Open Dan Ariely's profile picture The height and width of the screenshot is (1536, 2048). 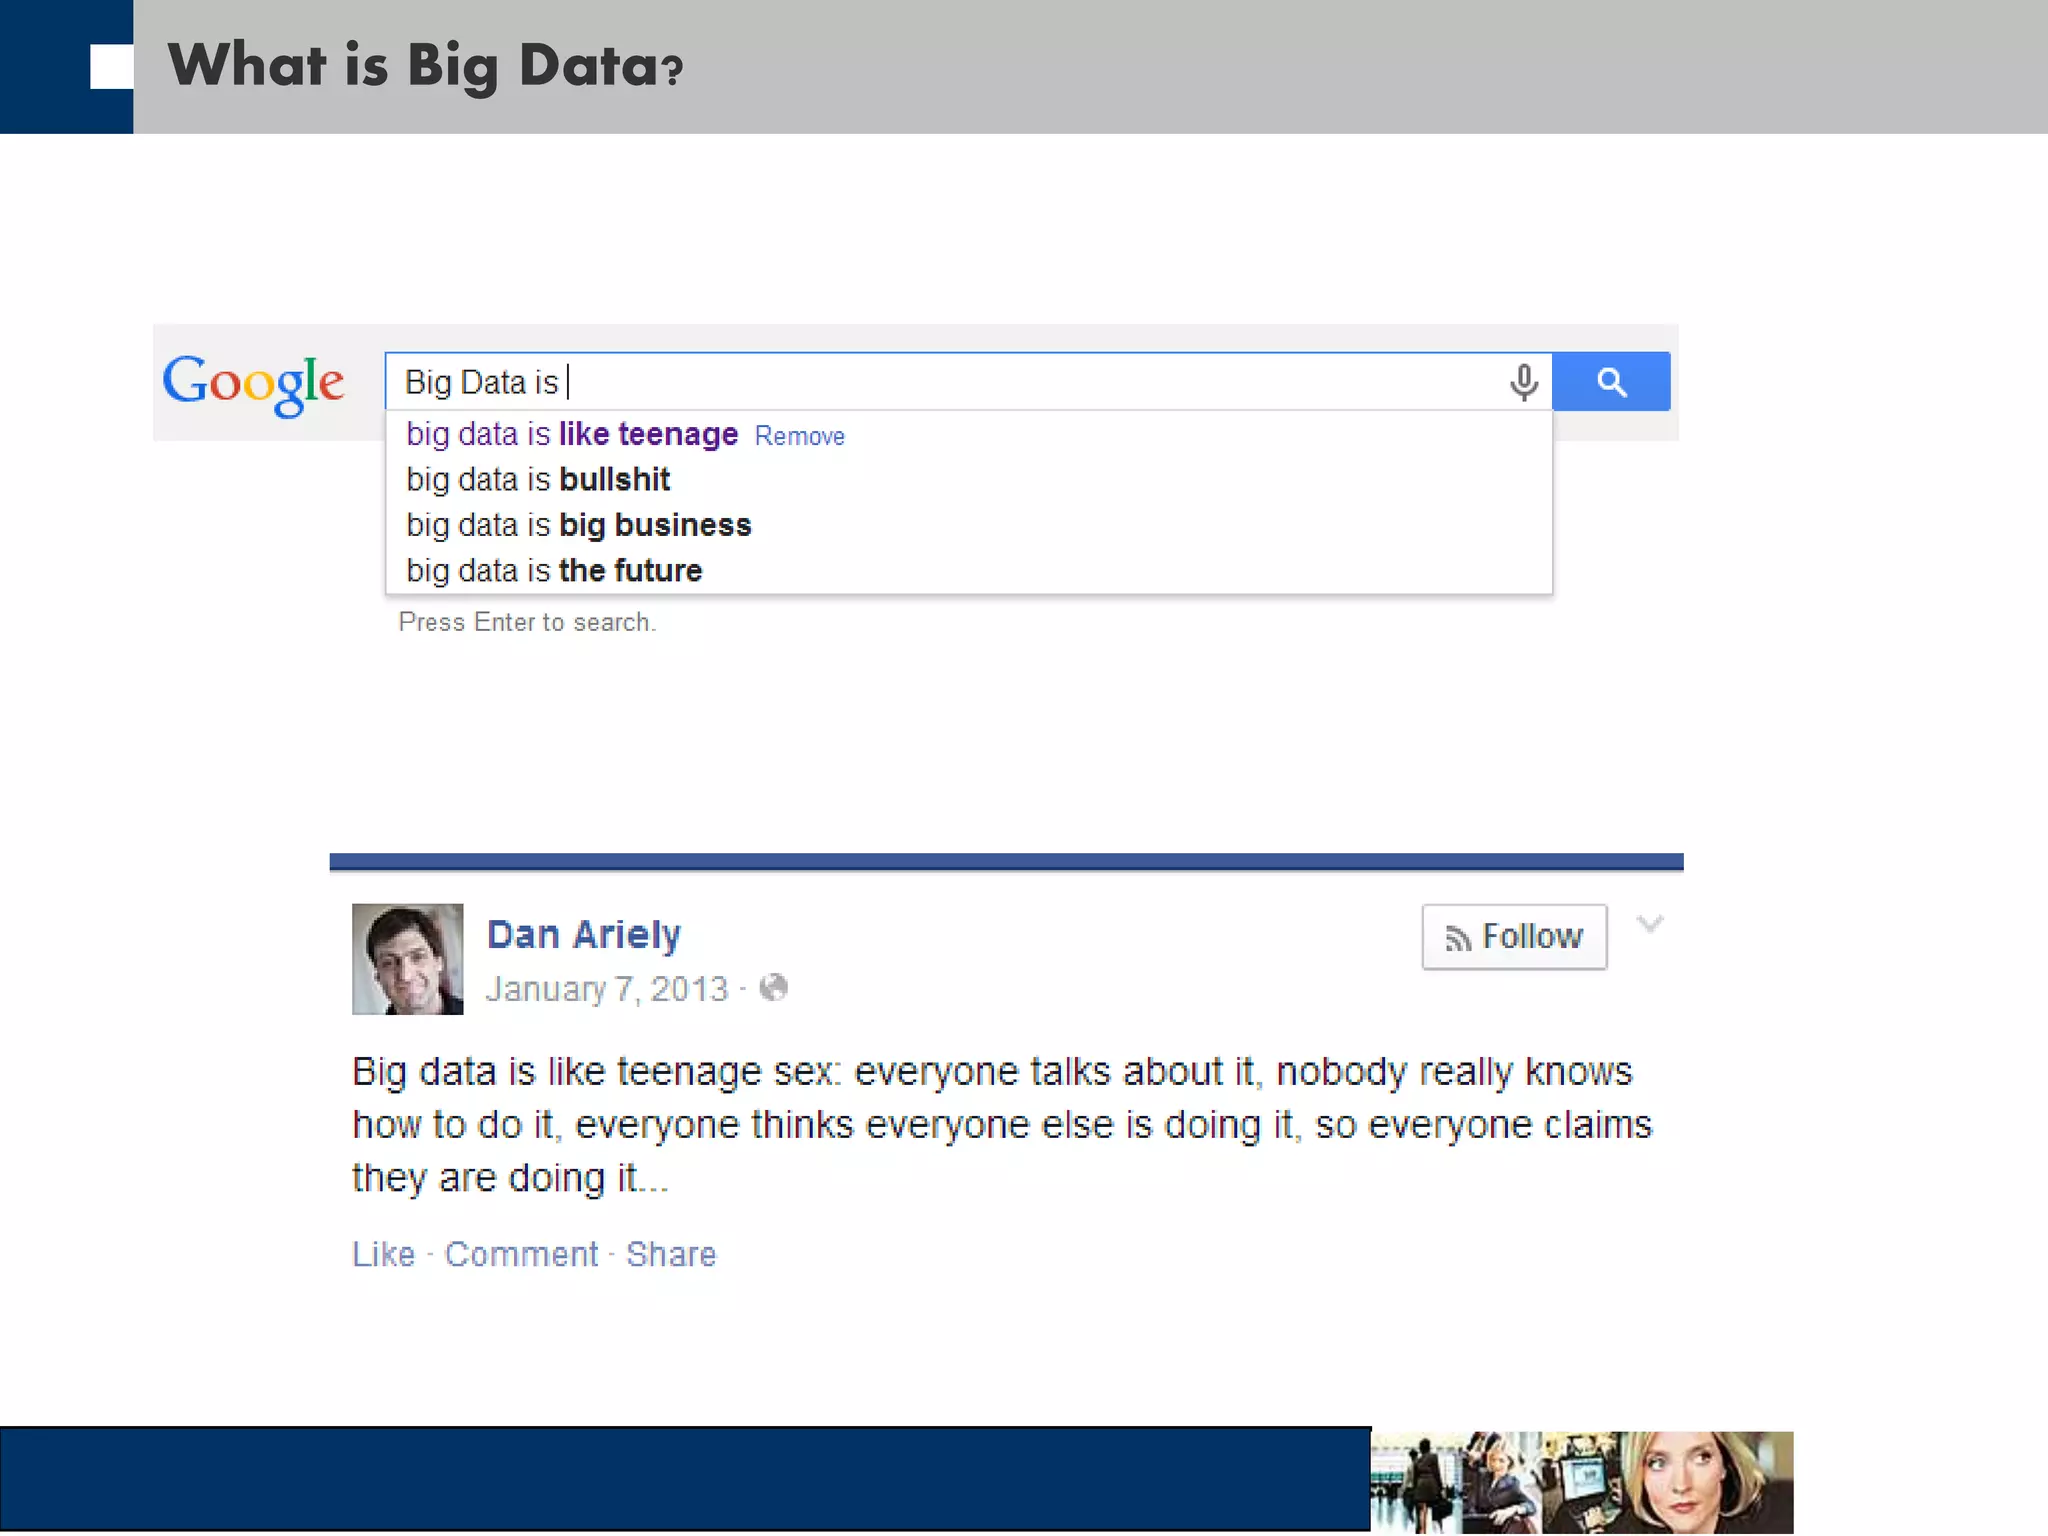pyautogui.click(x=407, y=959)
